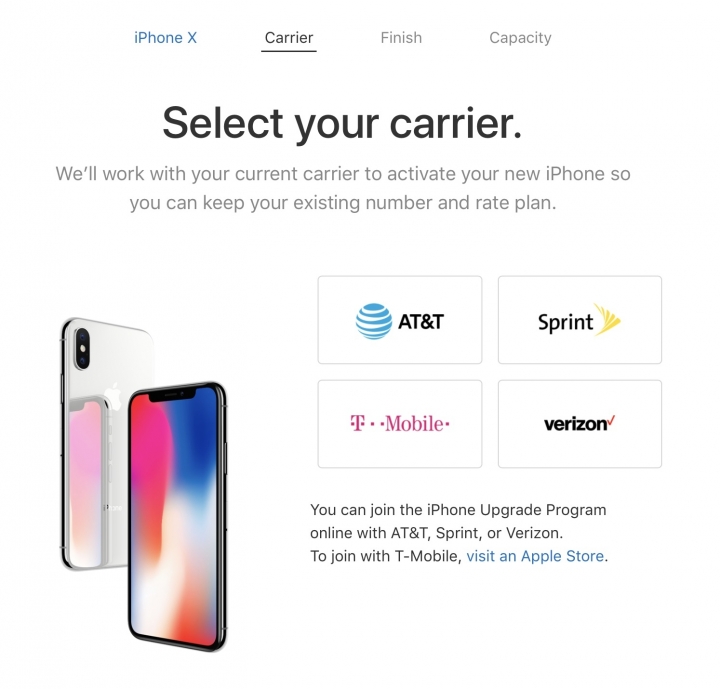The width and height of the screenshot is (720, 689).
Task: Choose AT&T text as your carrier
Action: coord(421,322)
